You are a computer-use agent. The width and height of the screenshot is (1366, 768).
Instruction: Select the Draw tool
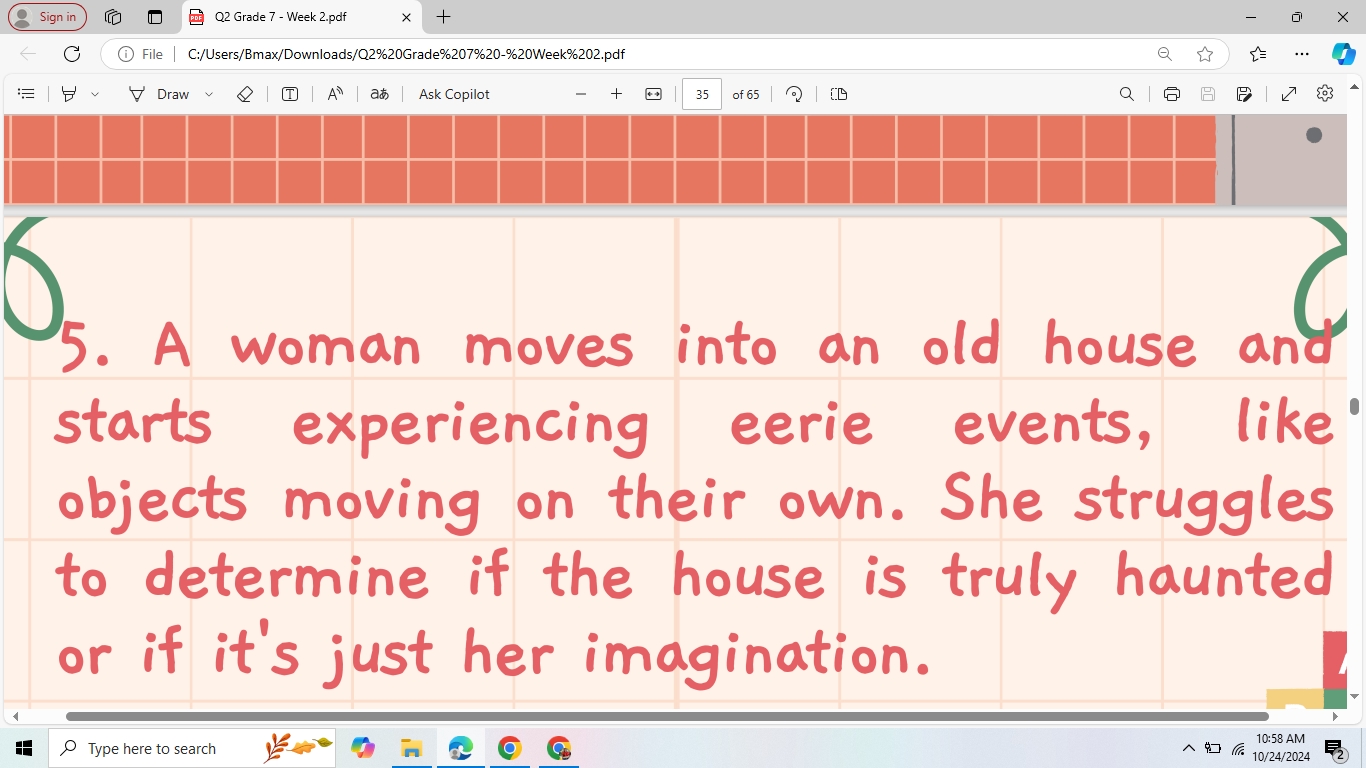click(159, 94)
